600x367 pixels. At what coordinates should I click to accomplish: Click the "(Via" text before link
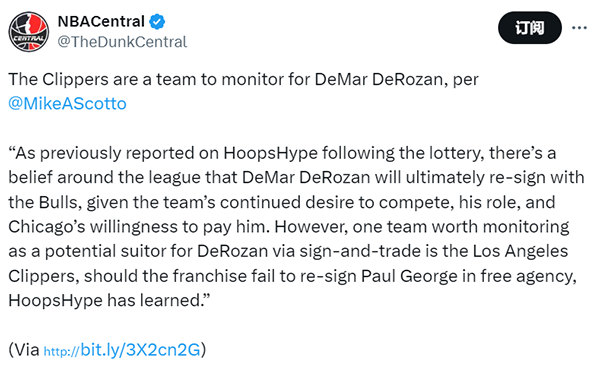pyautogui.click(x=24, y=349)
